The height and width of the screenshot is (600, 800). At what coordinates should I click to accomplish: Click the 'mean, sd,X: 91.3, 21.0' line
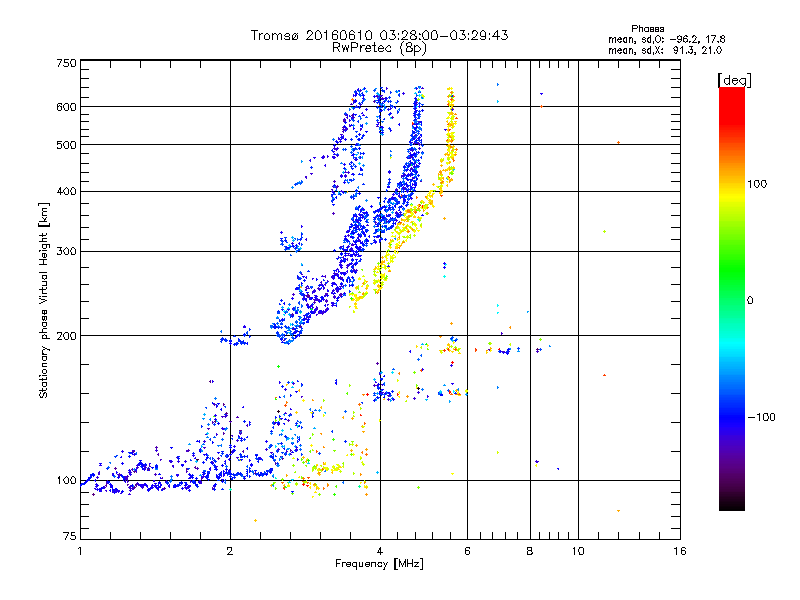pyautogui.click(x=665, y=50)
